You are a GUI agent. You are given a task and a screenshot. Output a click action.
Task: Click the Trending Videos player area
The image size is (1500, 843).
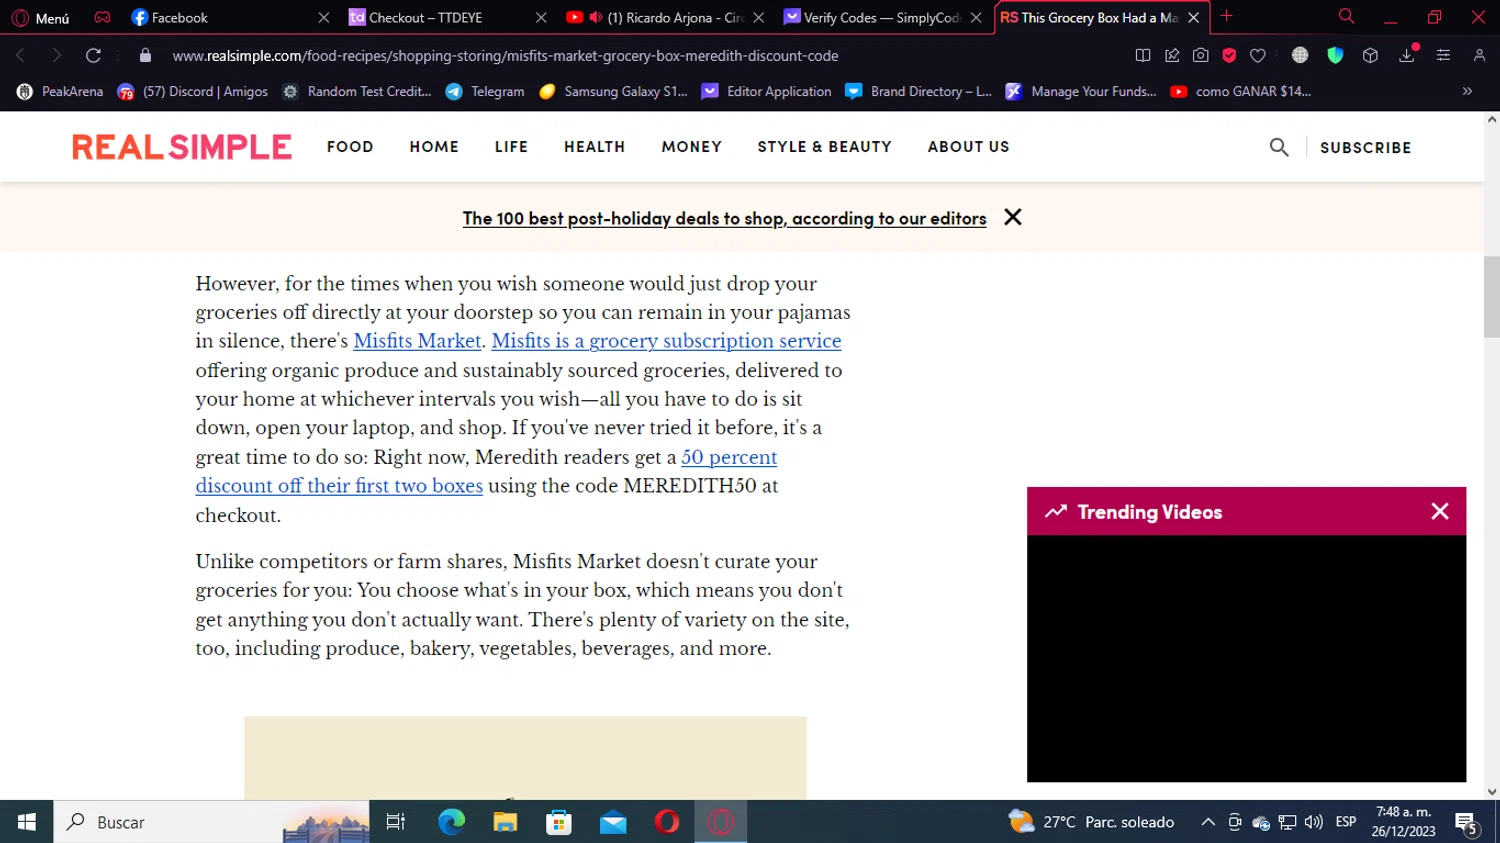pyautogui.click(x=1246, y=658)
